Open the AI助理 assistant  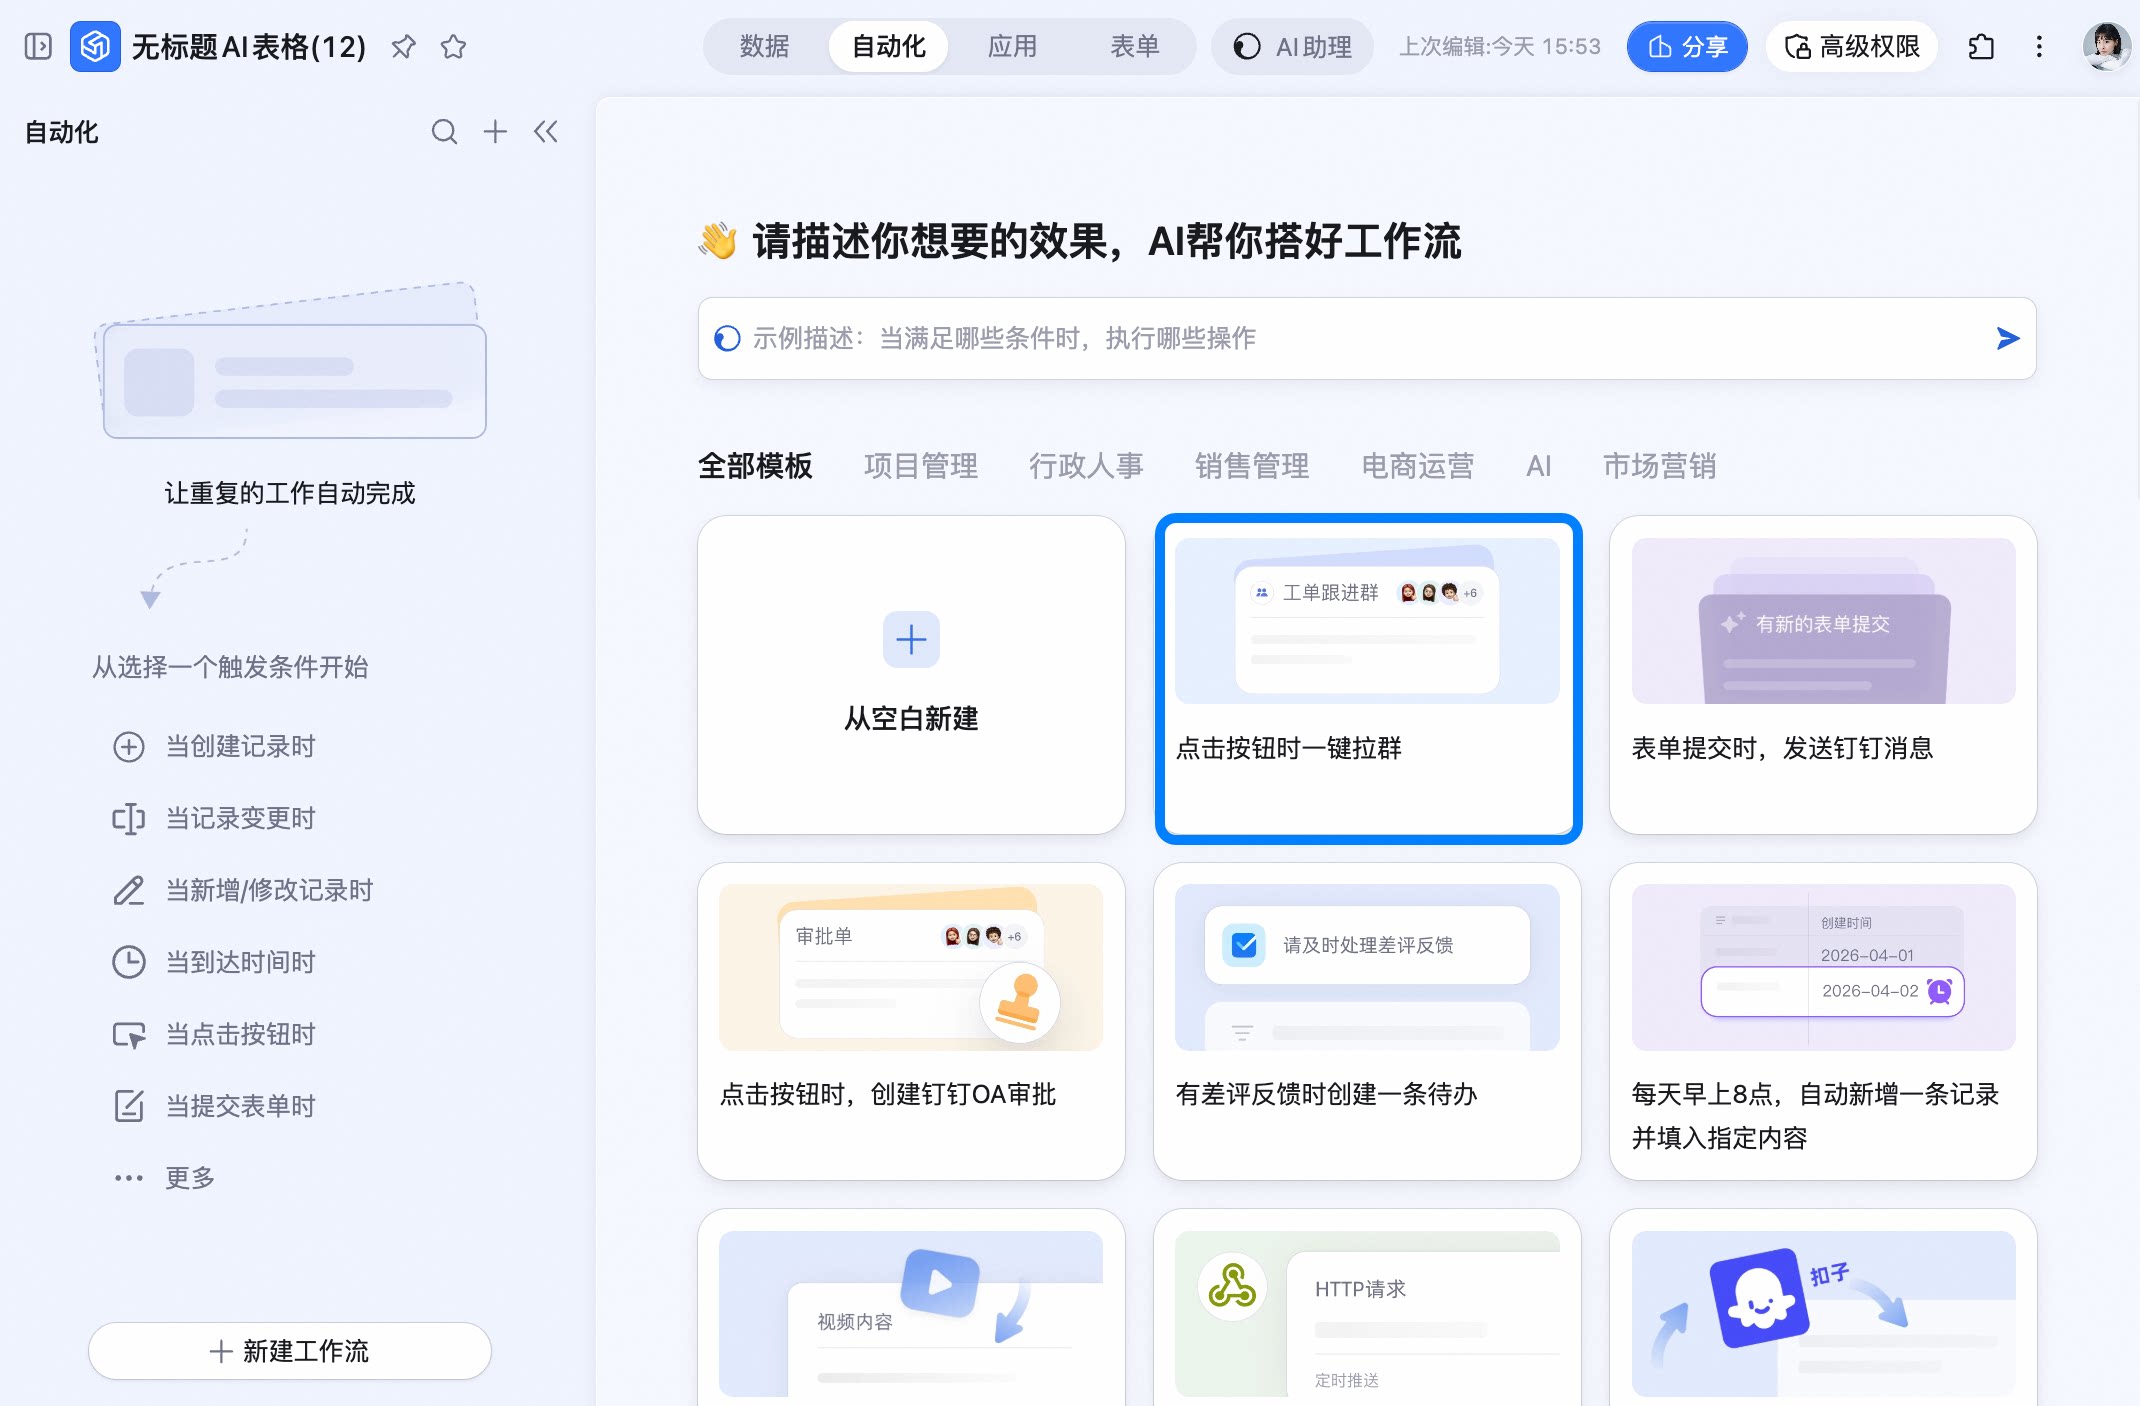(x=1292, y=46)
